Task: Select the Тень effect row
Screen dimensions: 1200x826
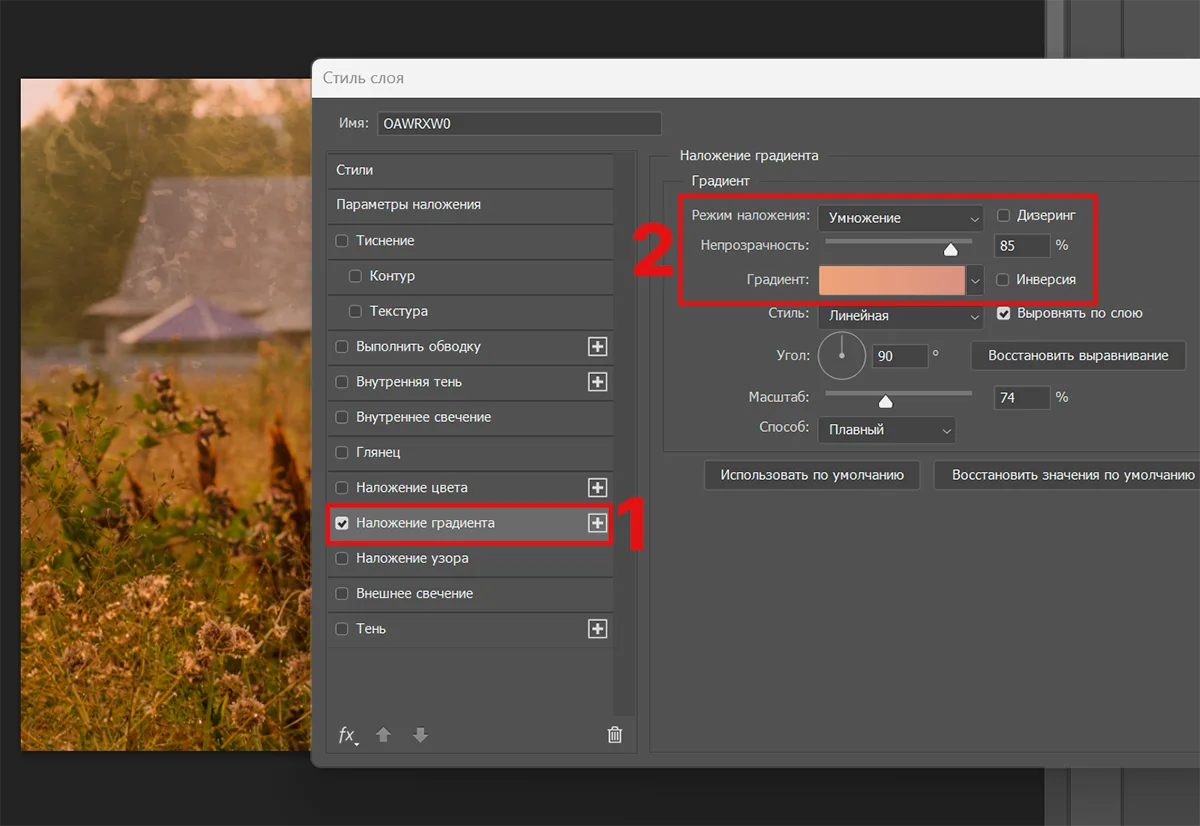Action: coord(470,629)
